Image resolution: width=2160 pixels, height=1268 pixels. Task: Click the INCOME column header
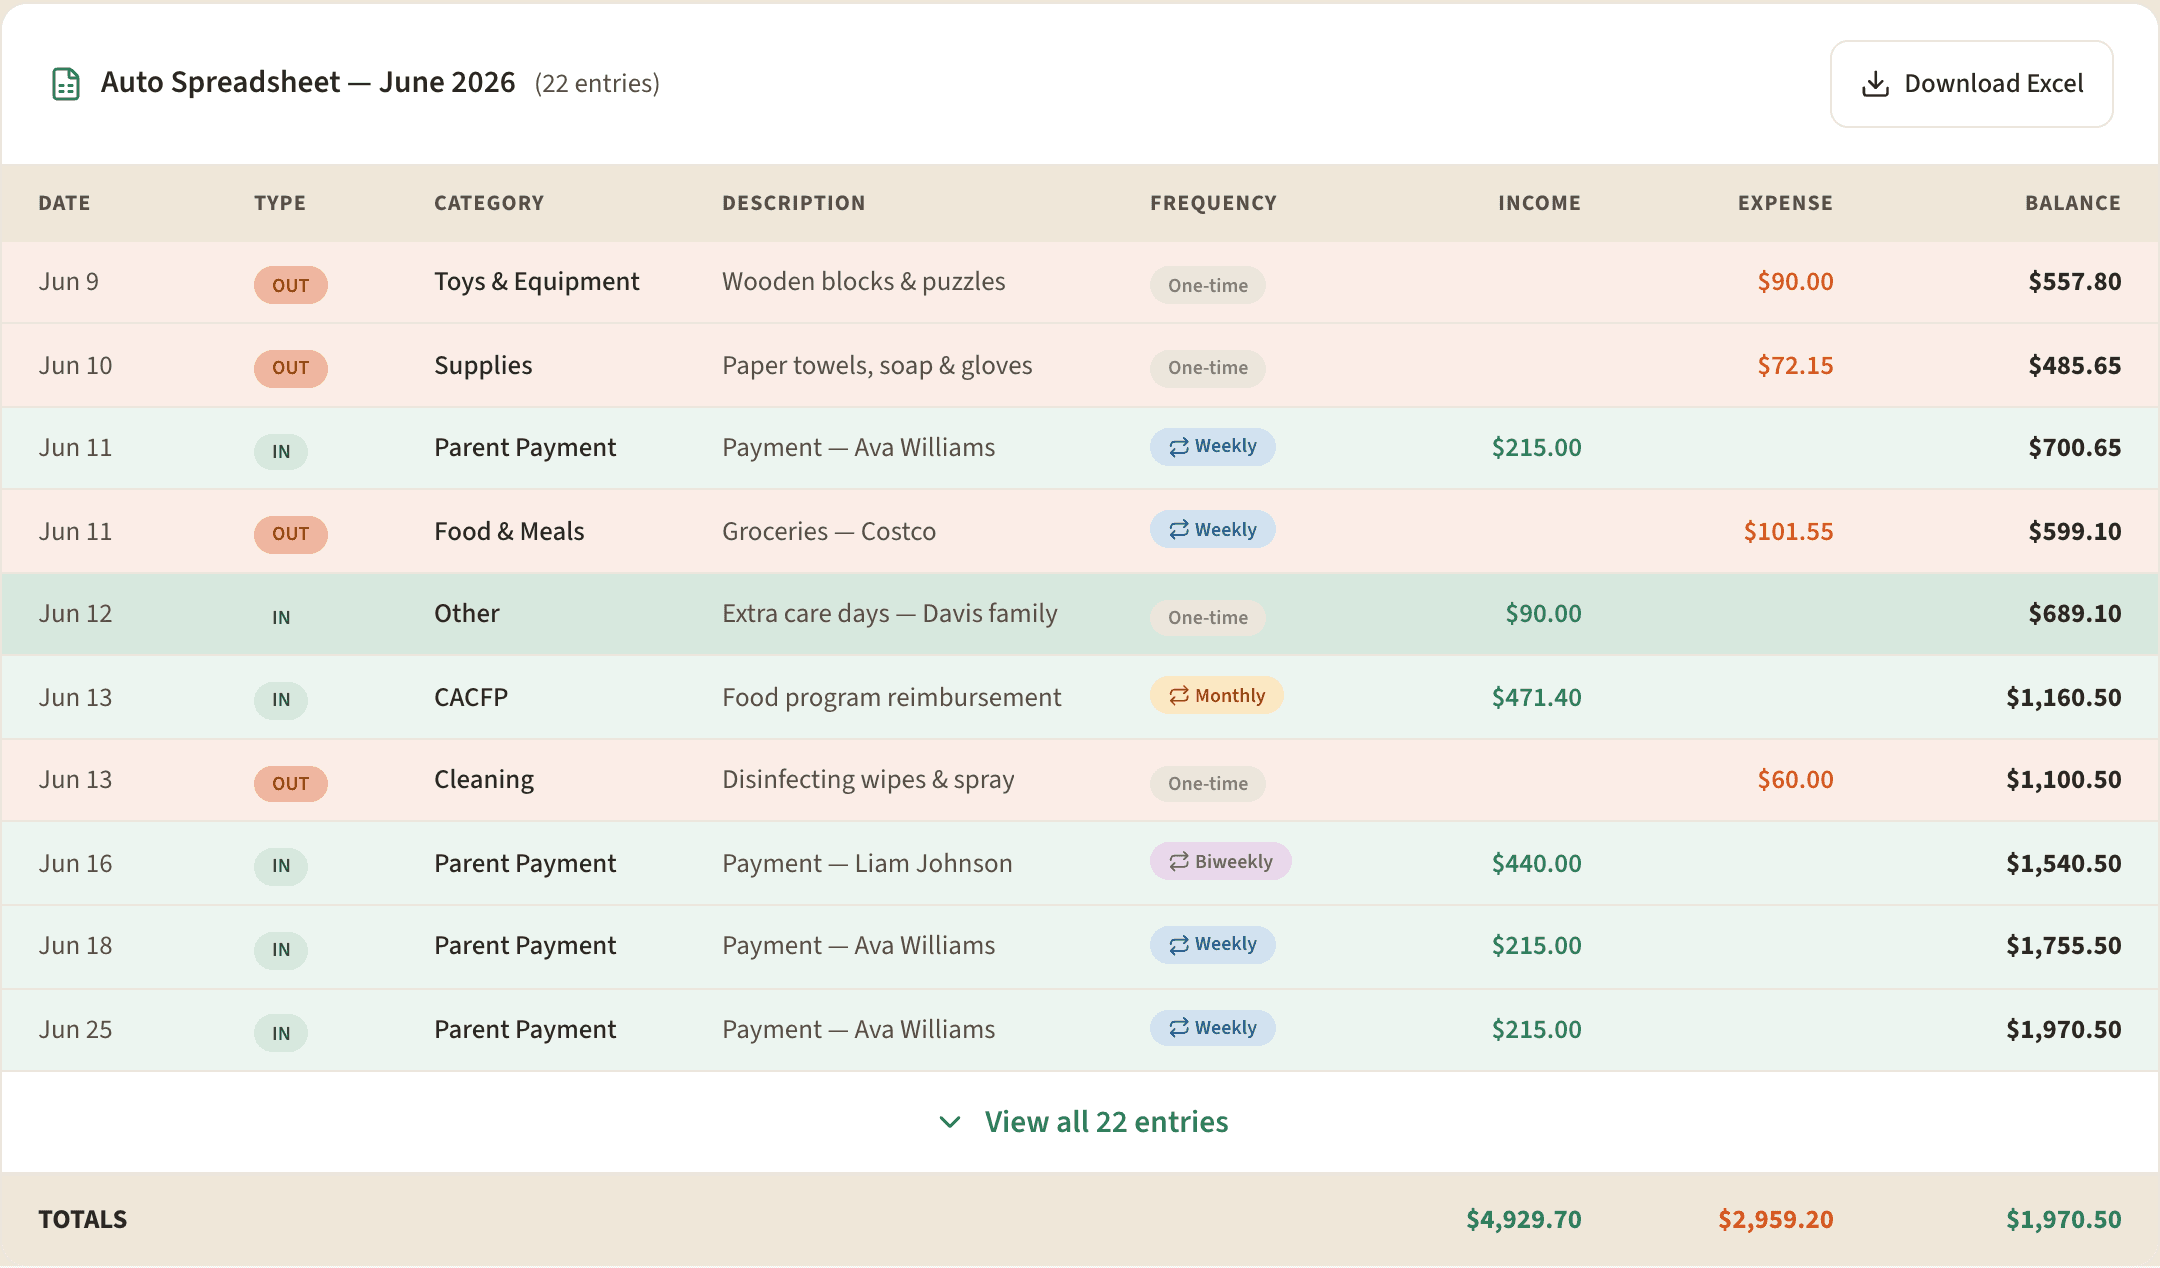coord(1539,203)
